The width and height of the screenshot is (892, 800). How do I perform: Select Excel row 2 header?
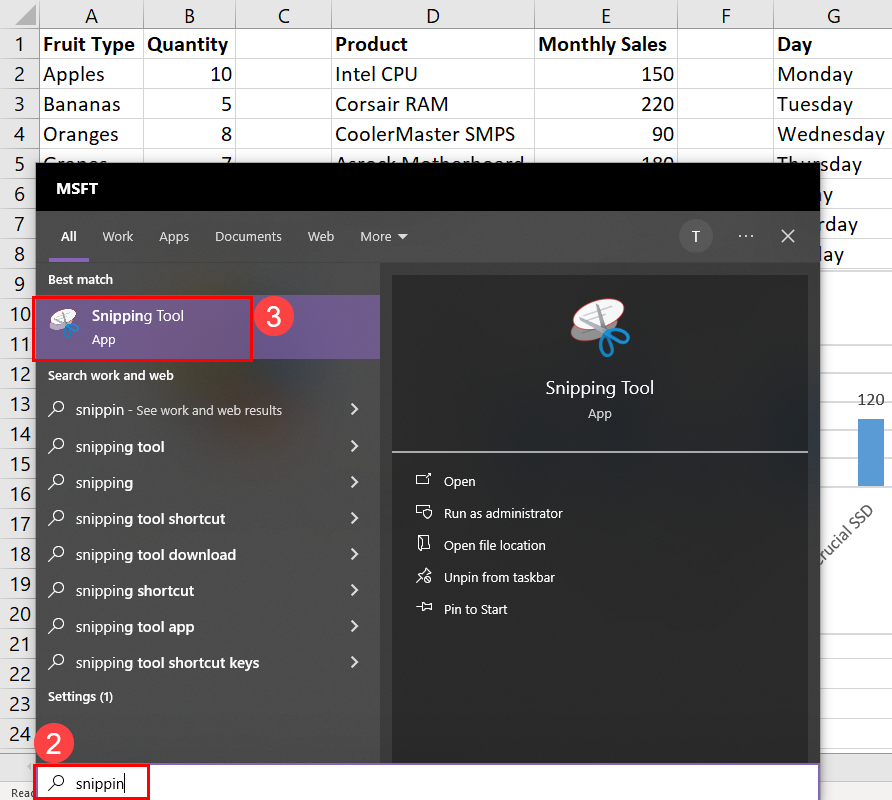coord(19,74)
